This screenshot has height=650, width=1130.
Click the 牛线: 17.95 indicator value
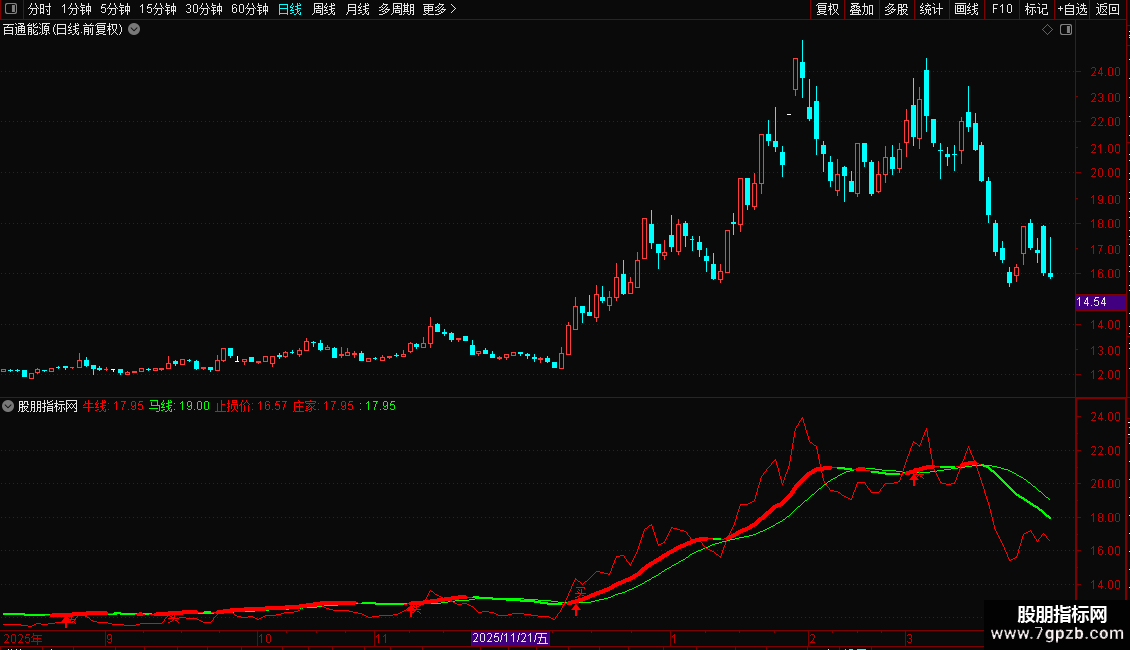(113, 406)
